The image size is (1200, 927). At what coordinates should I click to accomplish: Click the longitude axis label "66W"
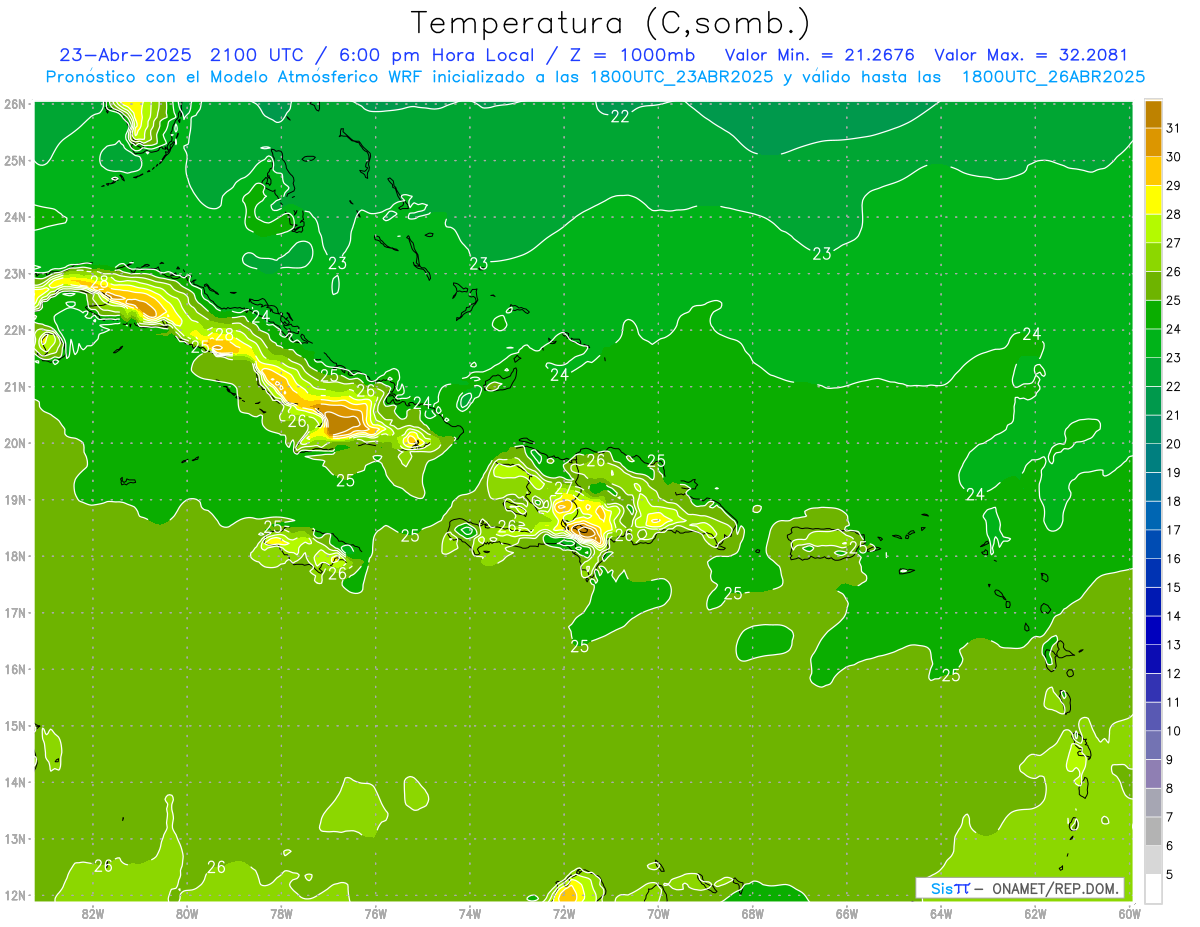point(847,913)
